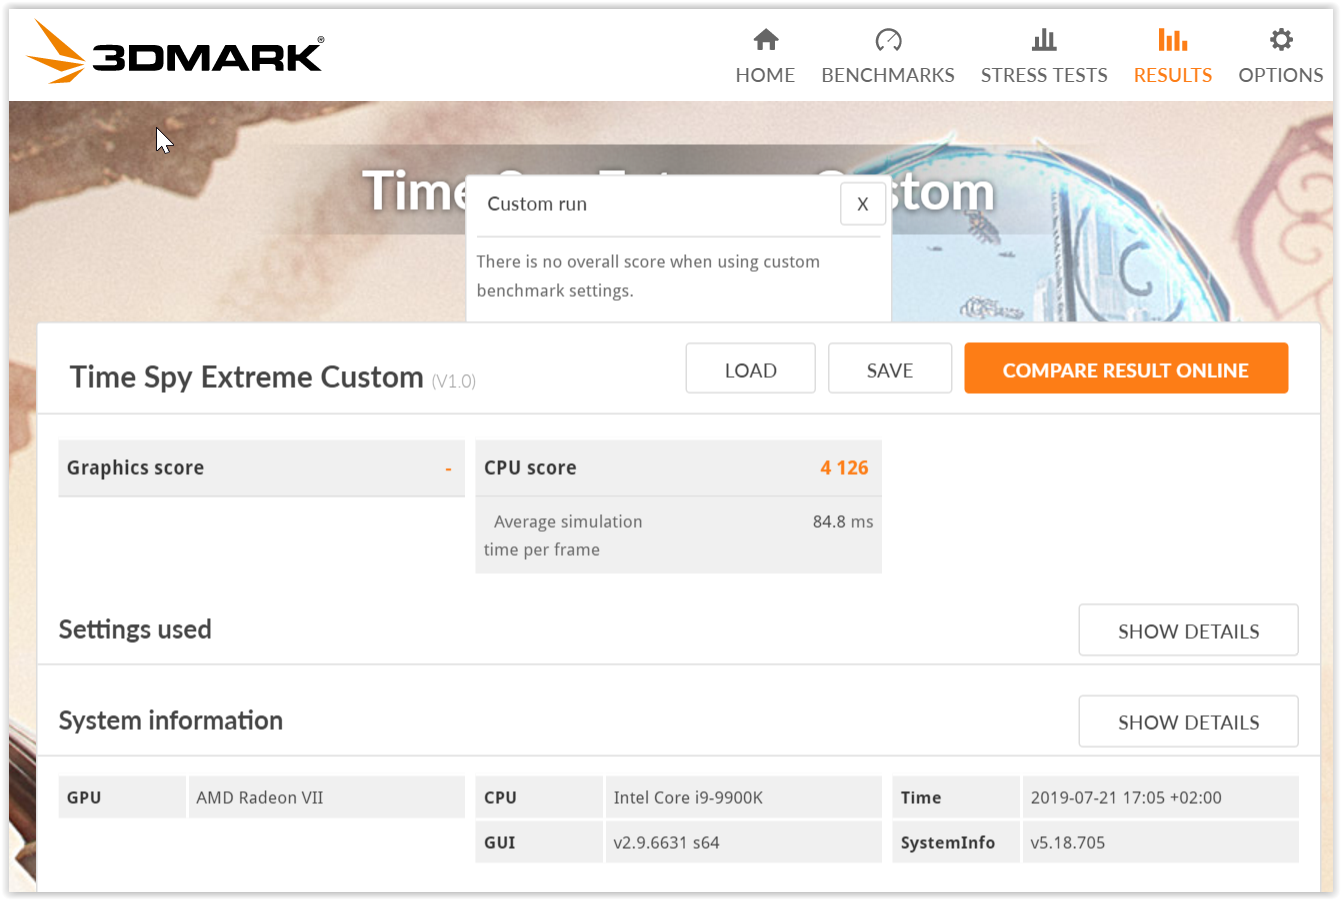Open the OPTIONS tab label
Screen dimensions: 1341x900
(x=1281, y=75)
